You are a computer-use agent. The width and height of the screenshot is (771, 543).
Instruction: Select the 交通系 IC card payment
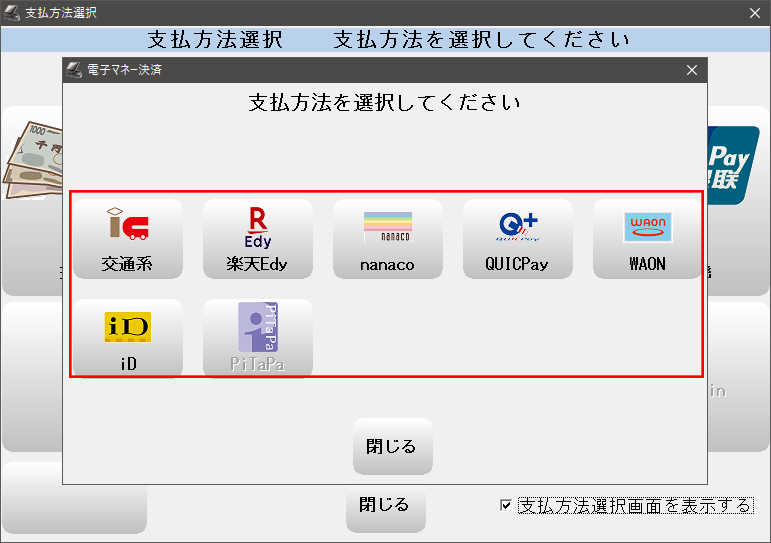[x=127, y=239]
